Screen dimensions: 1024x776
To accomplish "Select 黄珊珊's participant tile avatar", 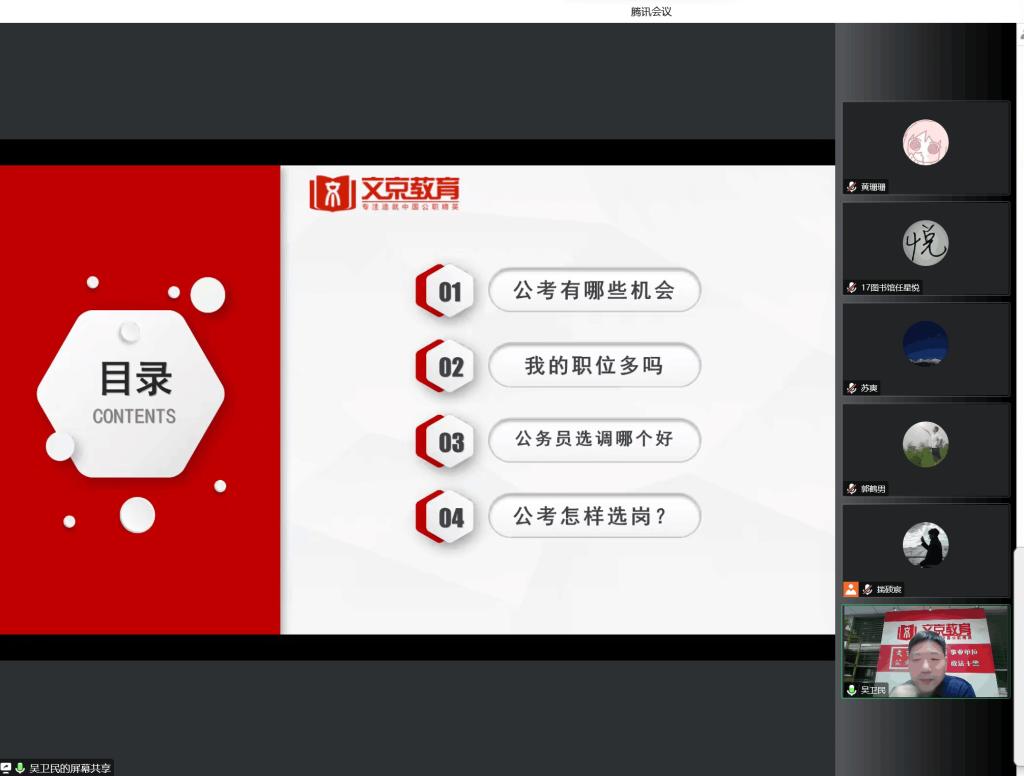I will tap(925, 142).
